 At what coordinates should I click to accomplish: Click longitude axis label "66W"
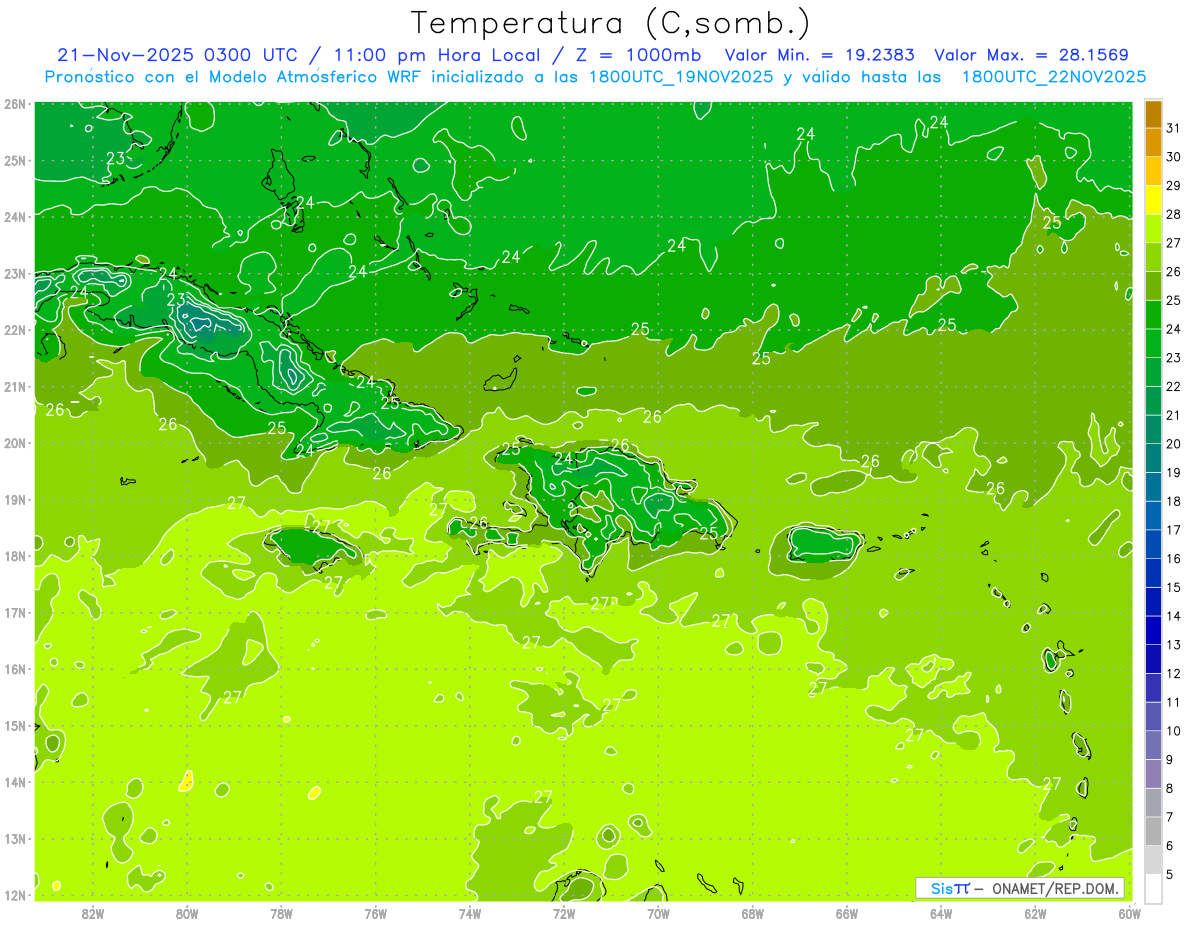[x=847, y=913]
